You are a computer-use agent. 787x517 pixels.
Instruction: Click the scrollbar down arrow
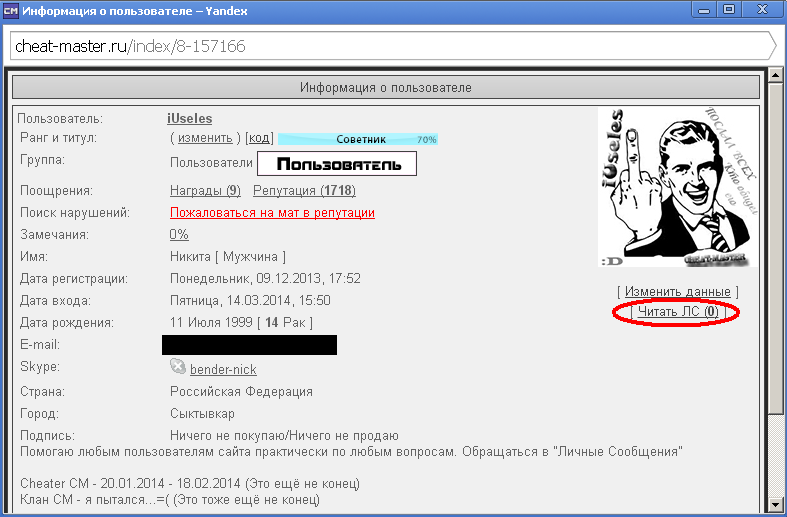coord(774,503)
